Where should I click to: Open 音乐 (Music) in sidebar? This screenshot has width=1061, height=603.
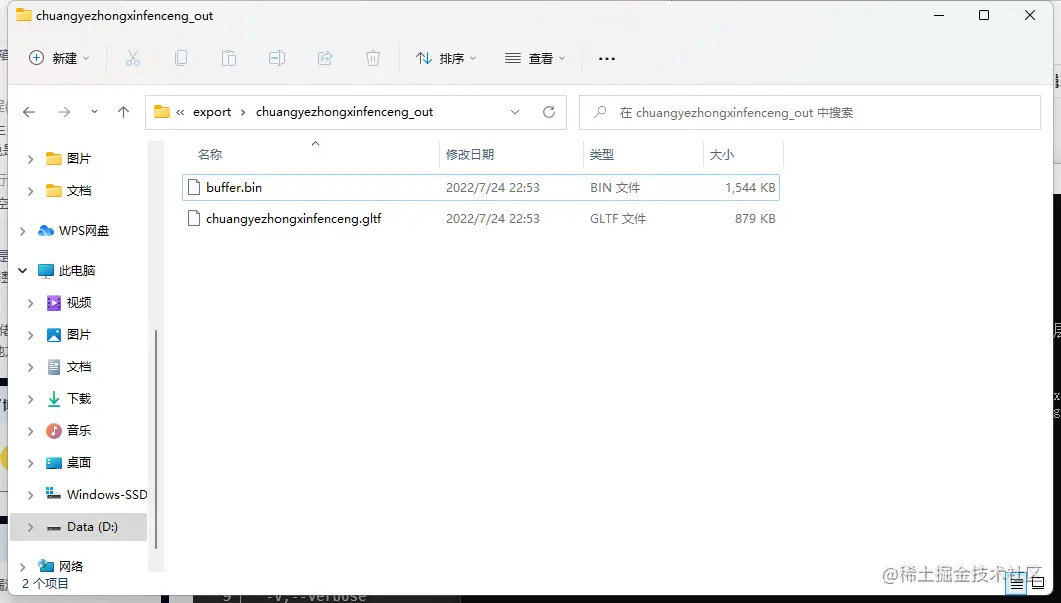tap(68, 430)
